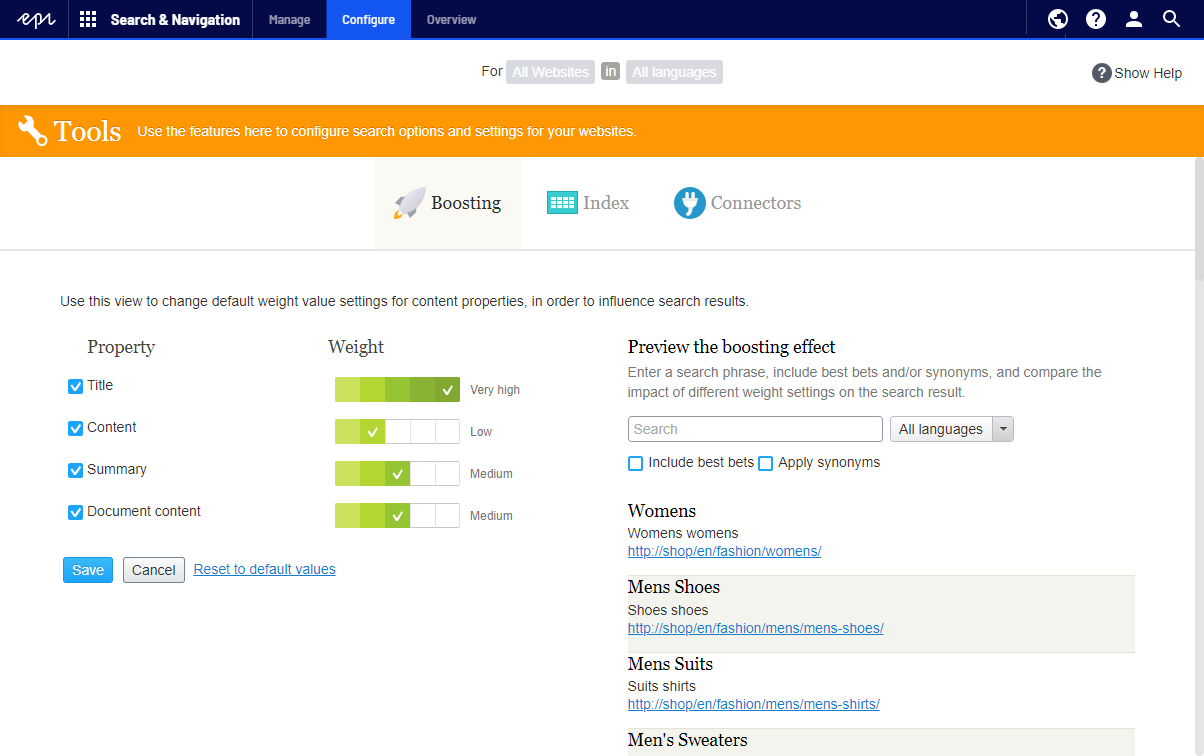Expand the All languages preview dropdown

pos(952,429)
